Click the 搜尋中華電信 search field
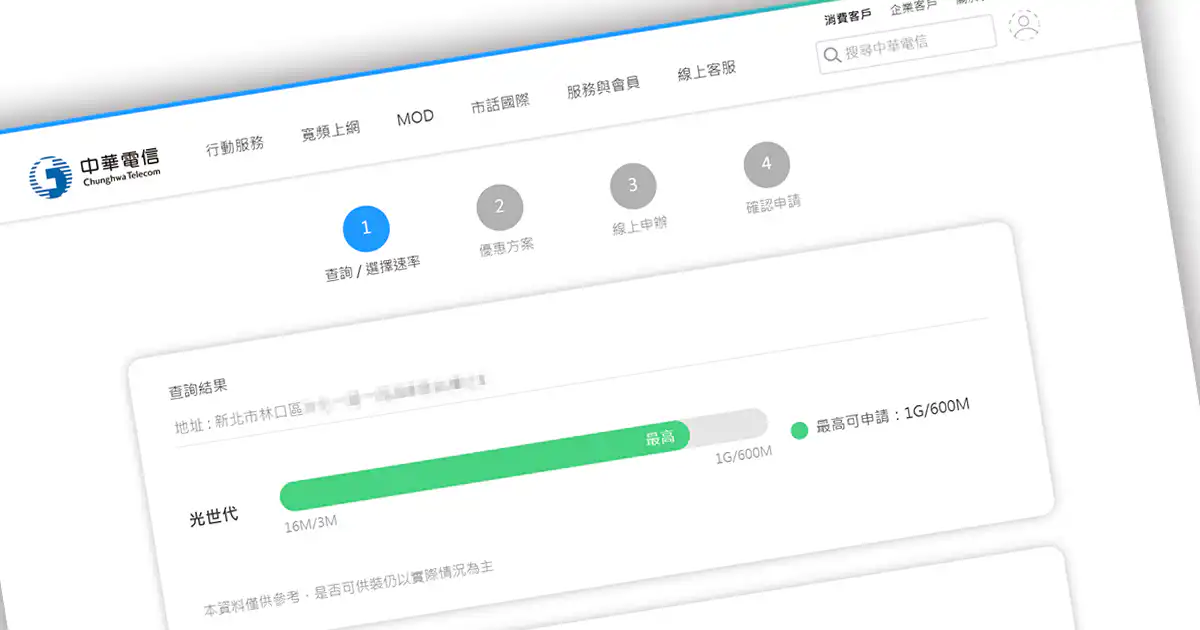1200x630 pixels. [x=915, y=43]
